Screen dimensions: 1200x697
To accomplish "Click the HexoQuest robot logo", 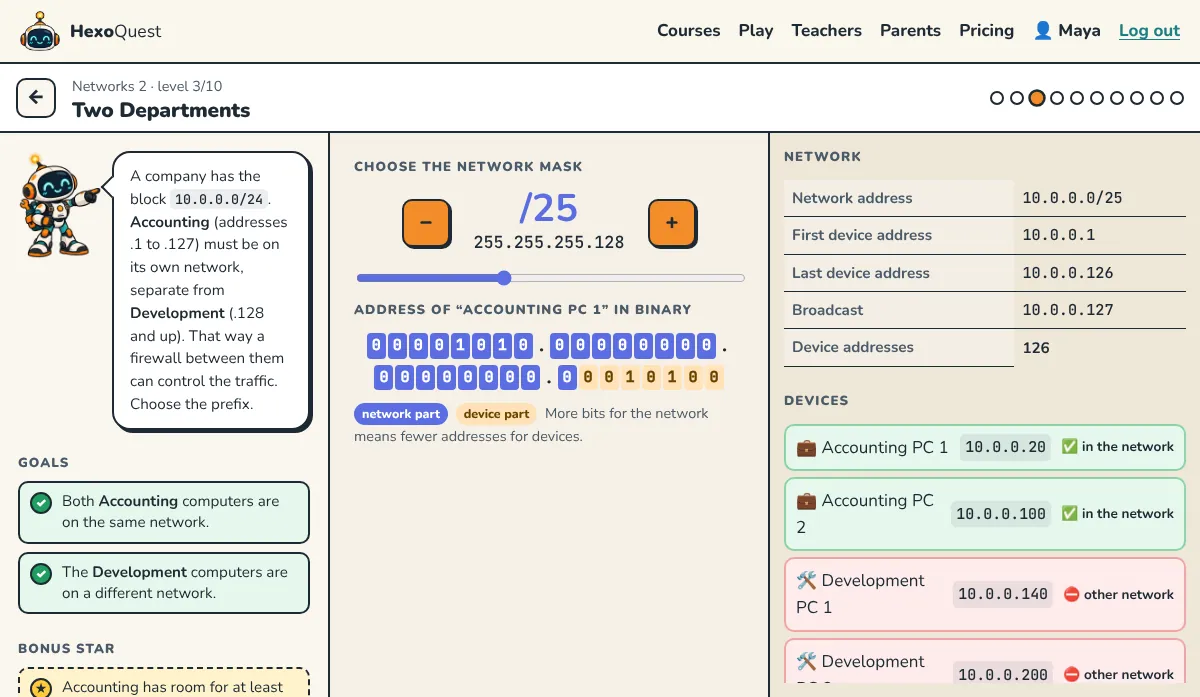I will point(40,32).
